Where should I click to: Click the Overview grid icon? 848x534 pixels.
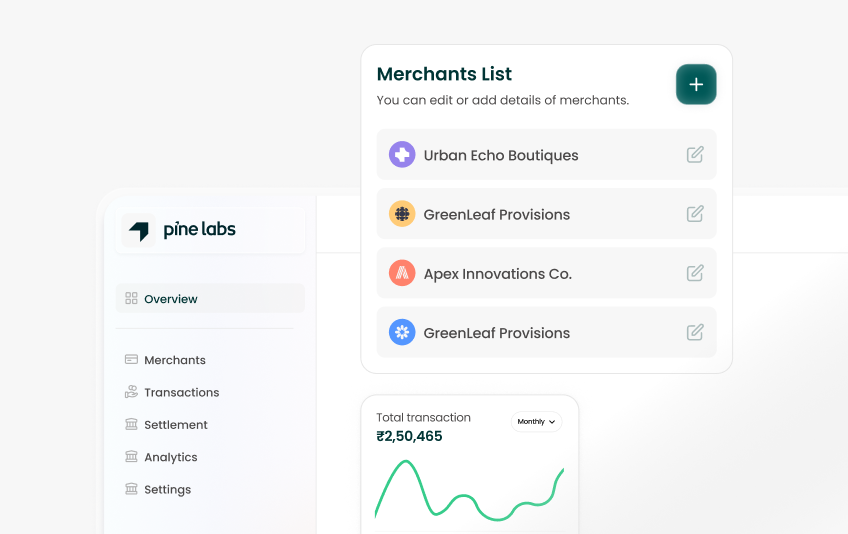pyautogui.click(x=131, y=299)
